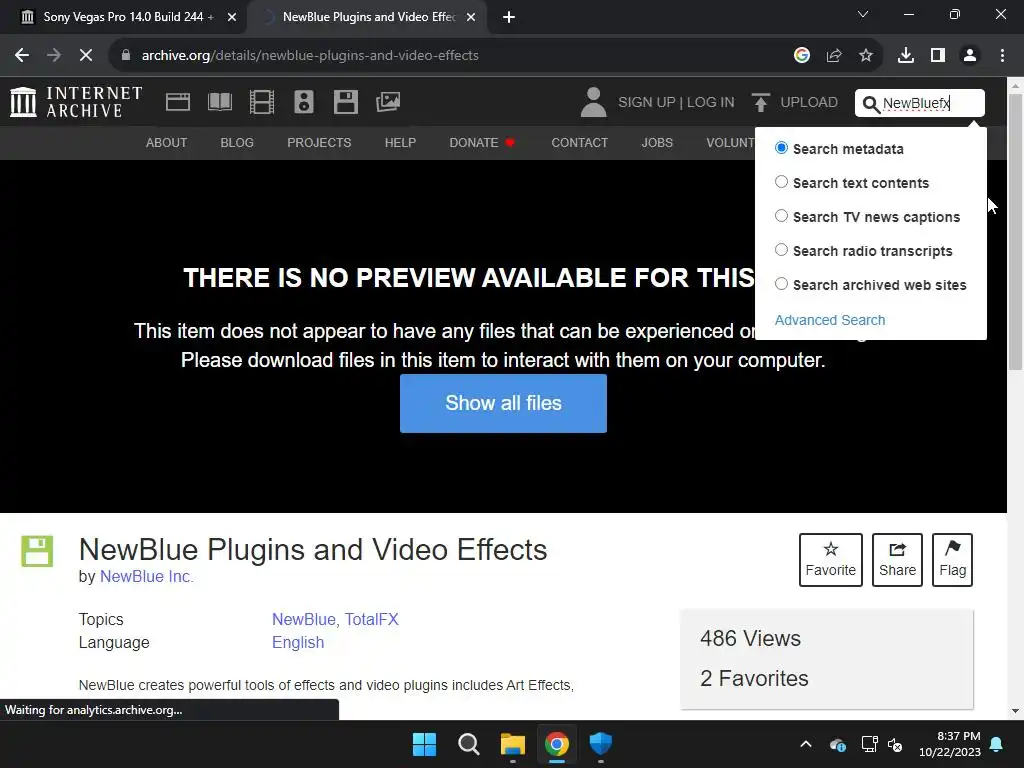1024x768 pixels.
Task: Open File Explorer from taskbar
Action: click(x=513, y=744)
